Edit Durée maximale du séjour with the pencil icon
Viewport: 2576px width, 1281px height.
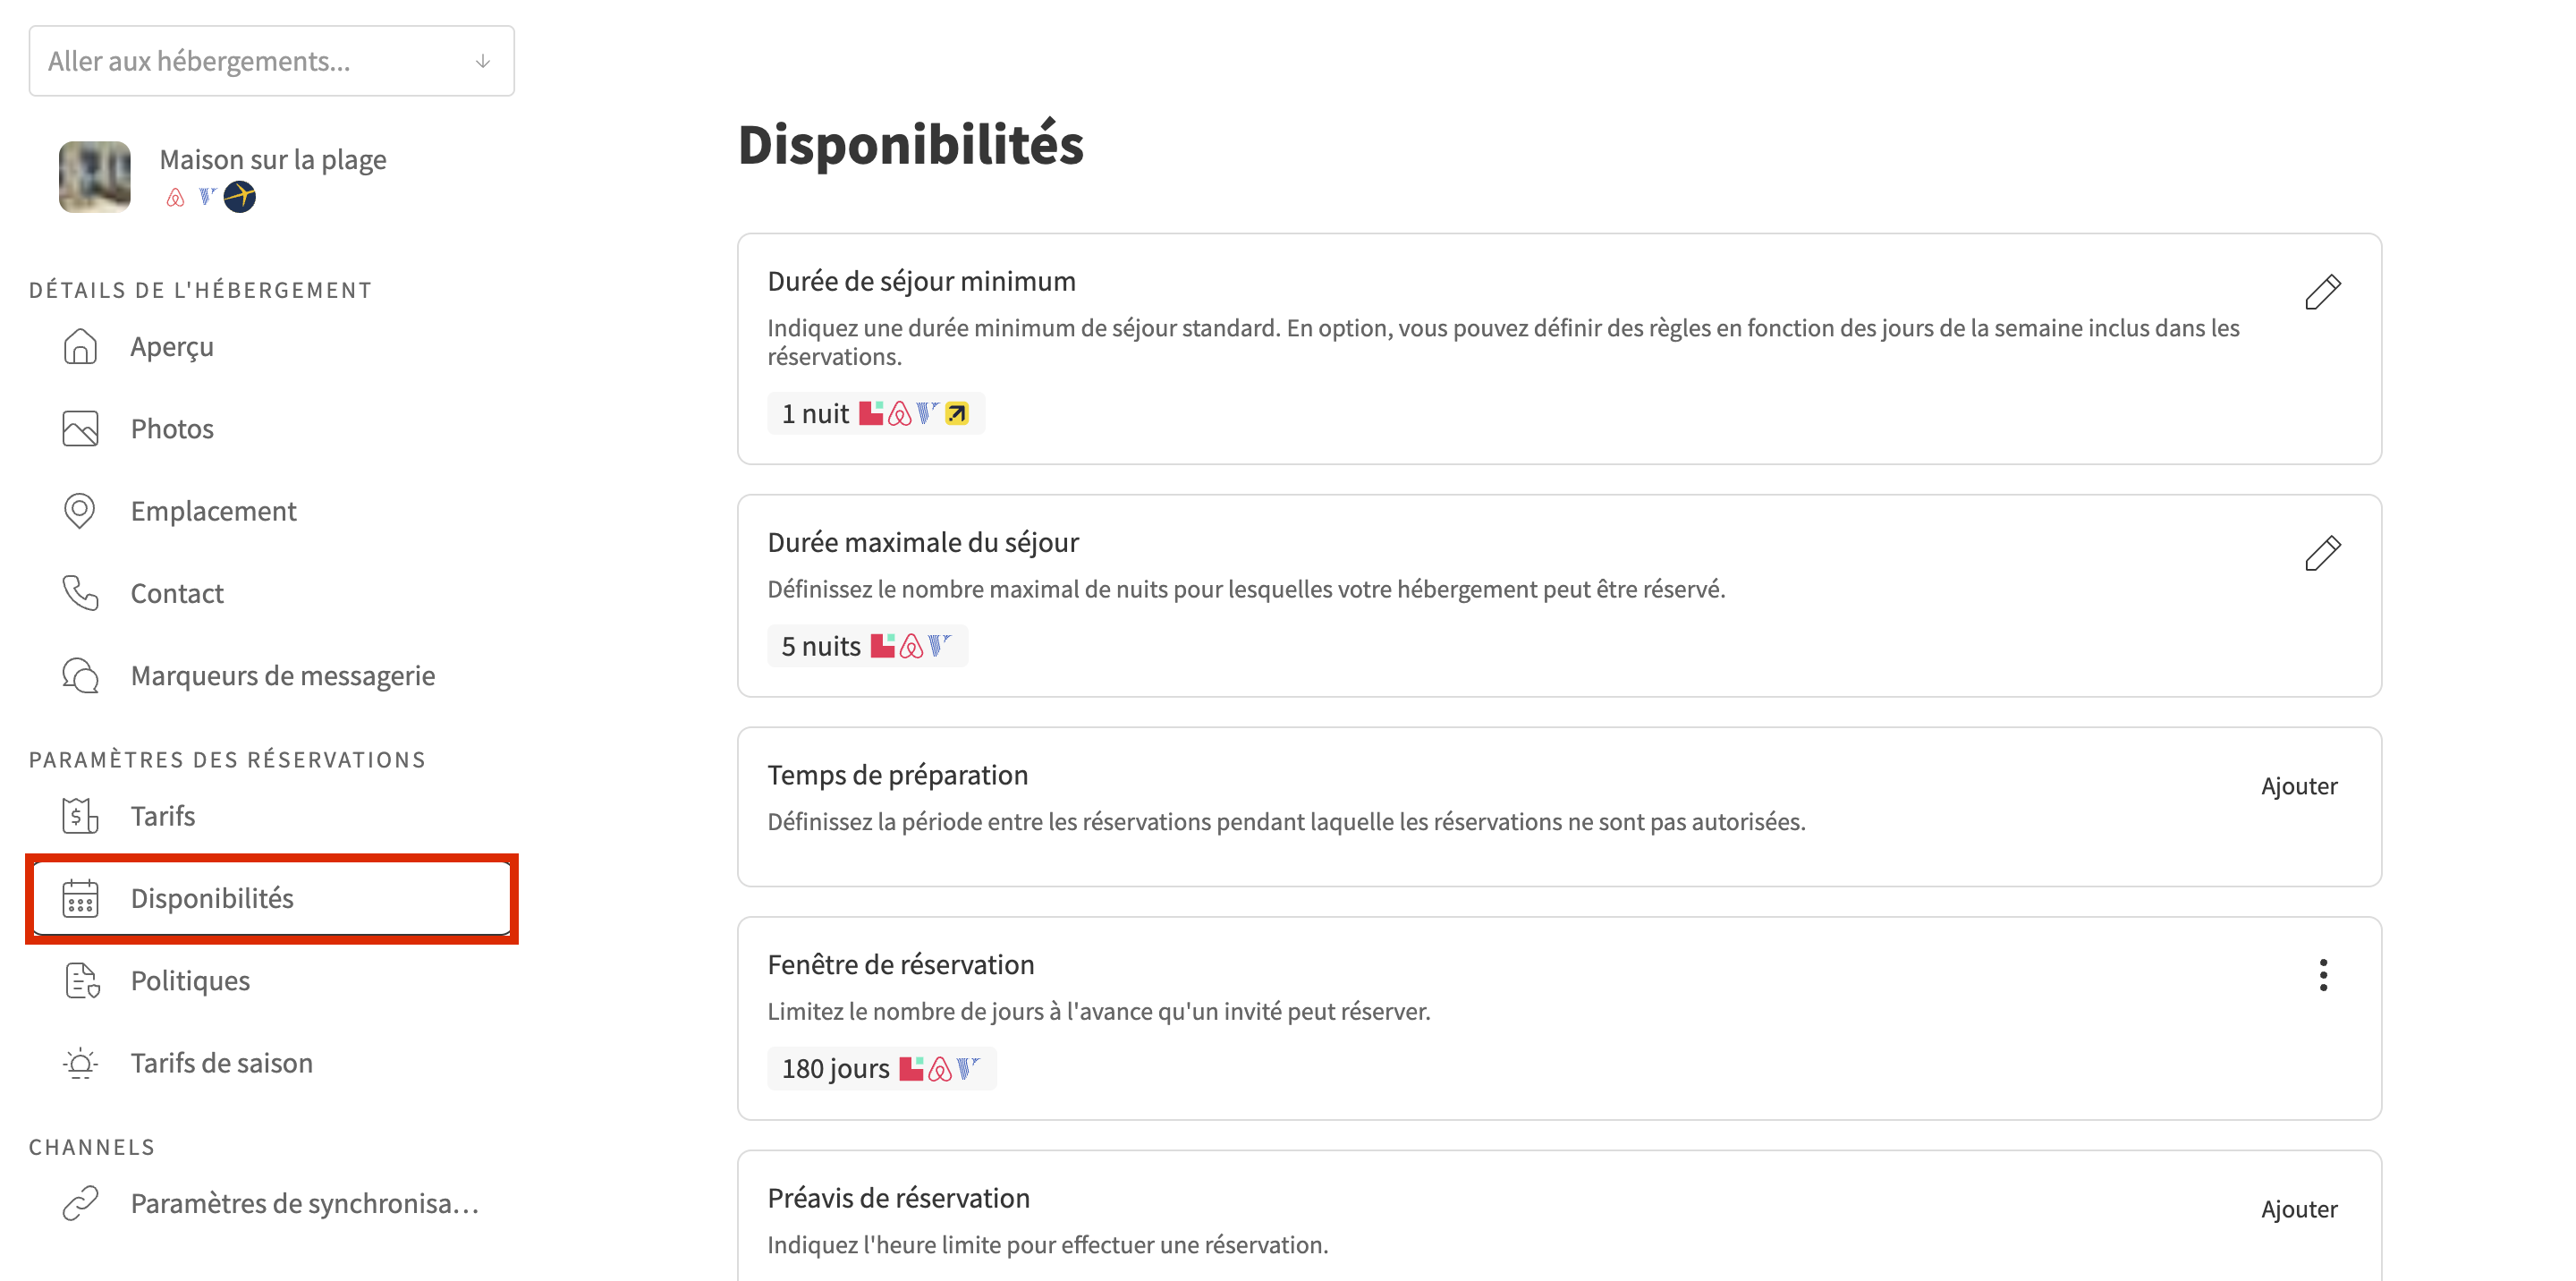click(2322, 553)
